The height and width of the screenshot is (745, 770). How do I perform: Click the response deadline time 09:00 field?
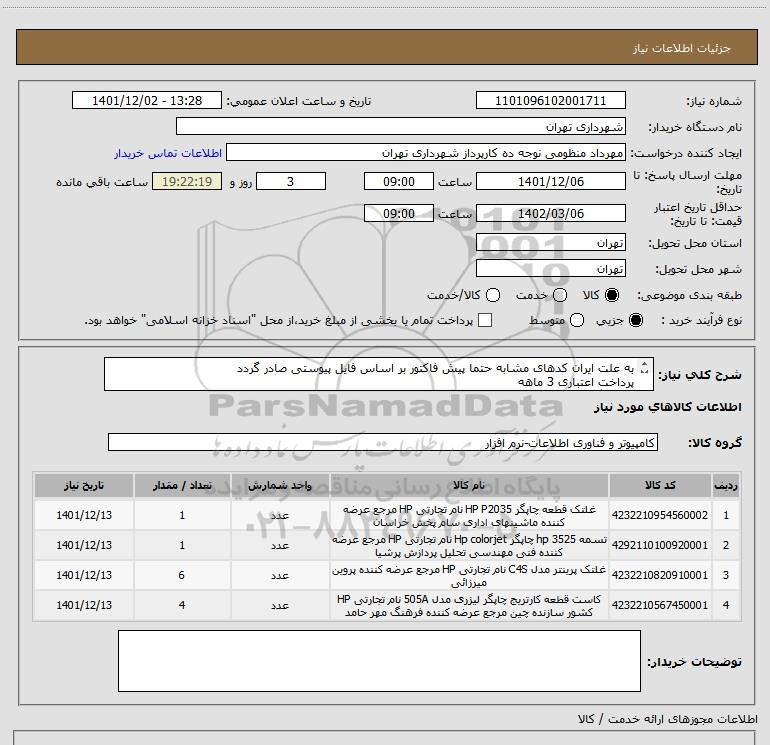coord(399,181)
